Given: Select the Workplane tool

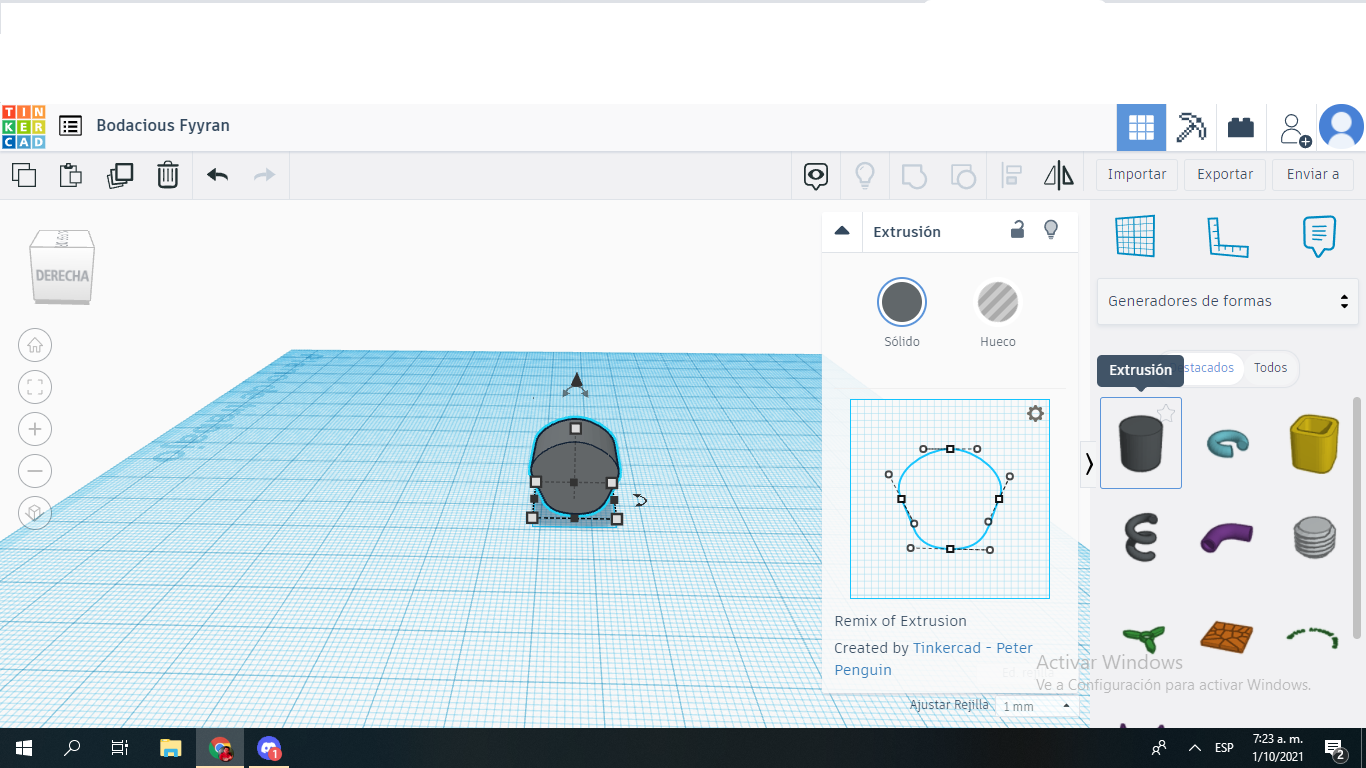Looking at the screenshot, I should coord(1135,237).
